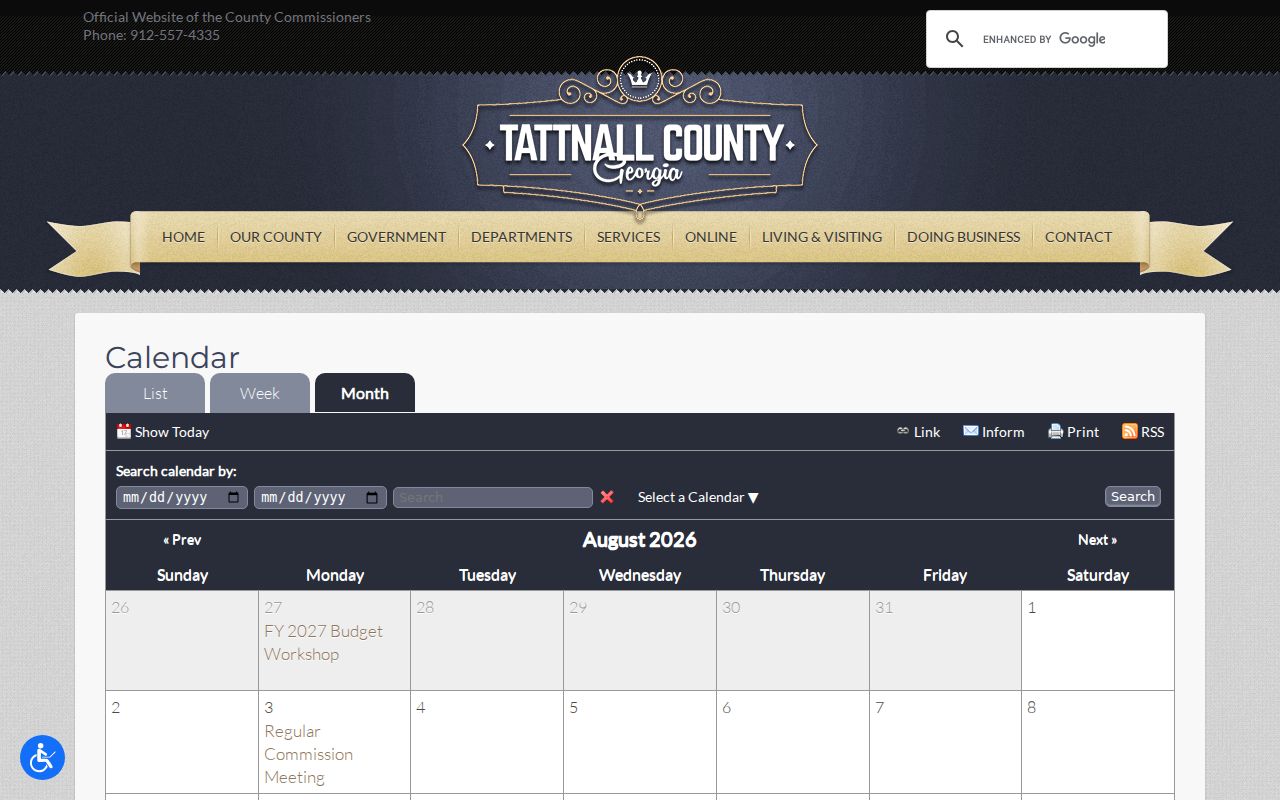
Task: Click the Google search magnifier icon
Action: [x=954, y=39]
